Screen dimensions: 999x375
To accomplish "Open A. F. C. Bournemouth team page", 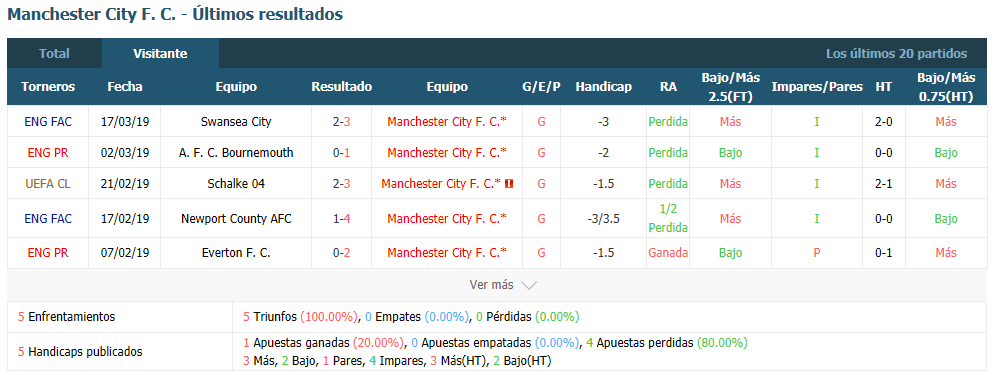I will coord(236,153).
